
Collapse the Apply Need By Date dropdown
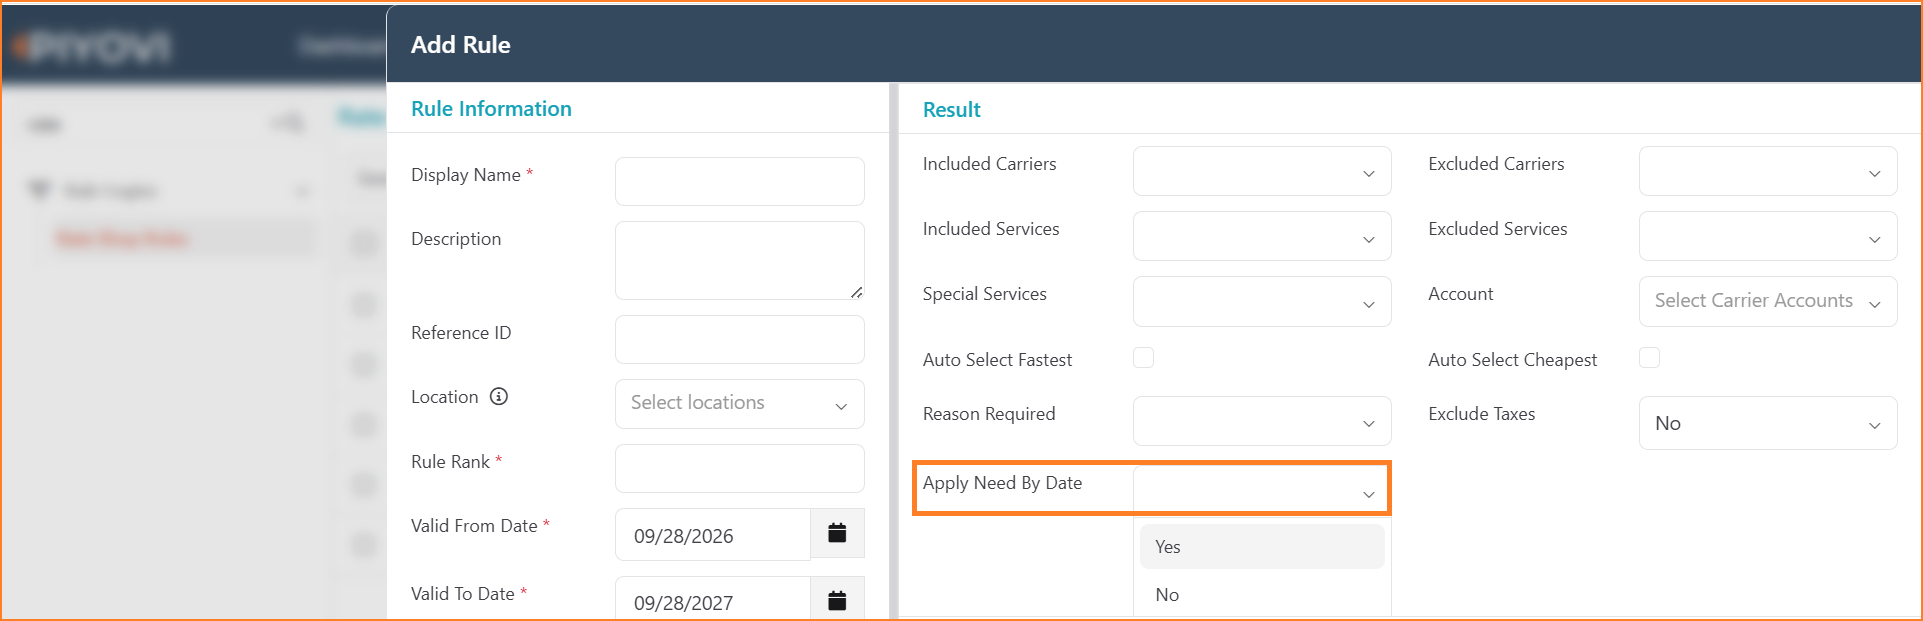pos(1262,490)
